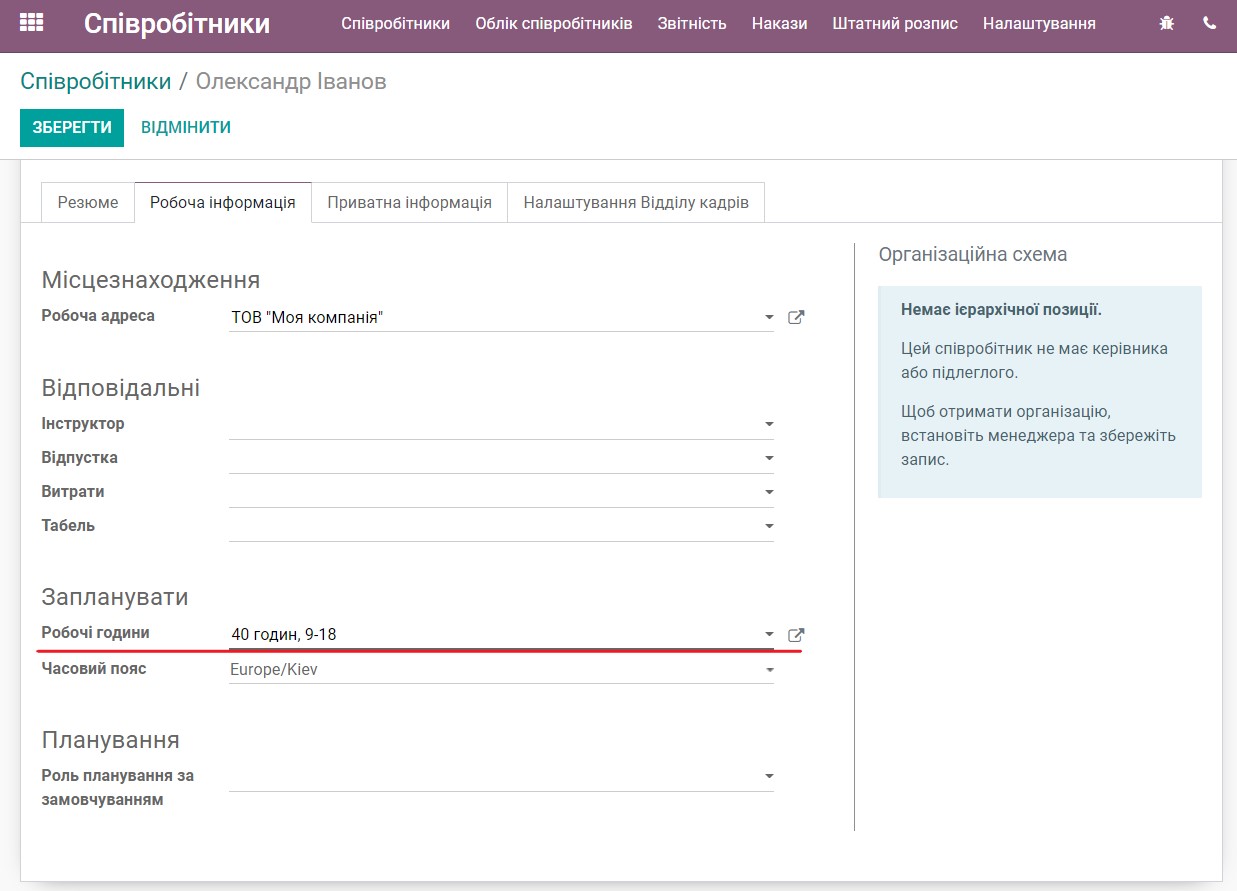
Task: Open the Часовий пояс dropdown
Action: point(768,668)
